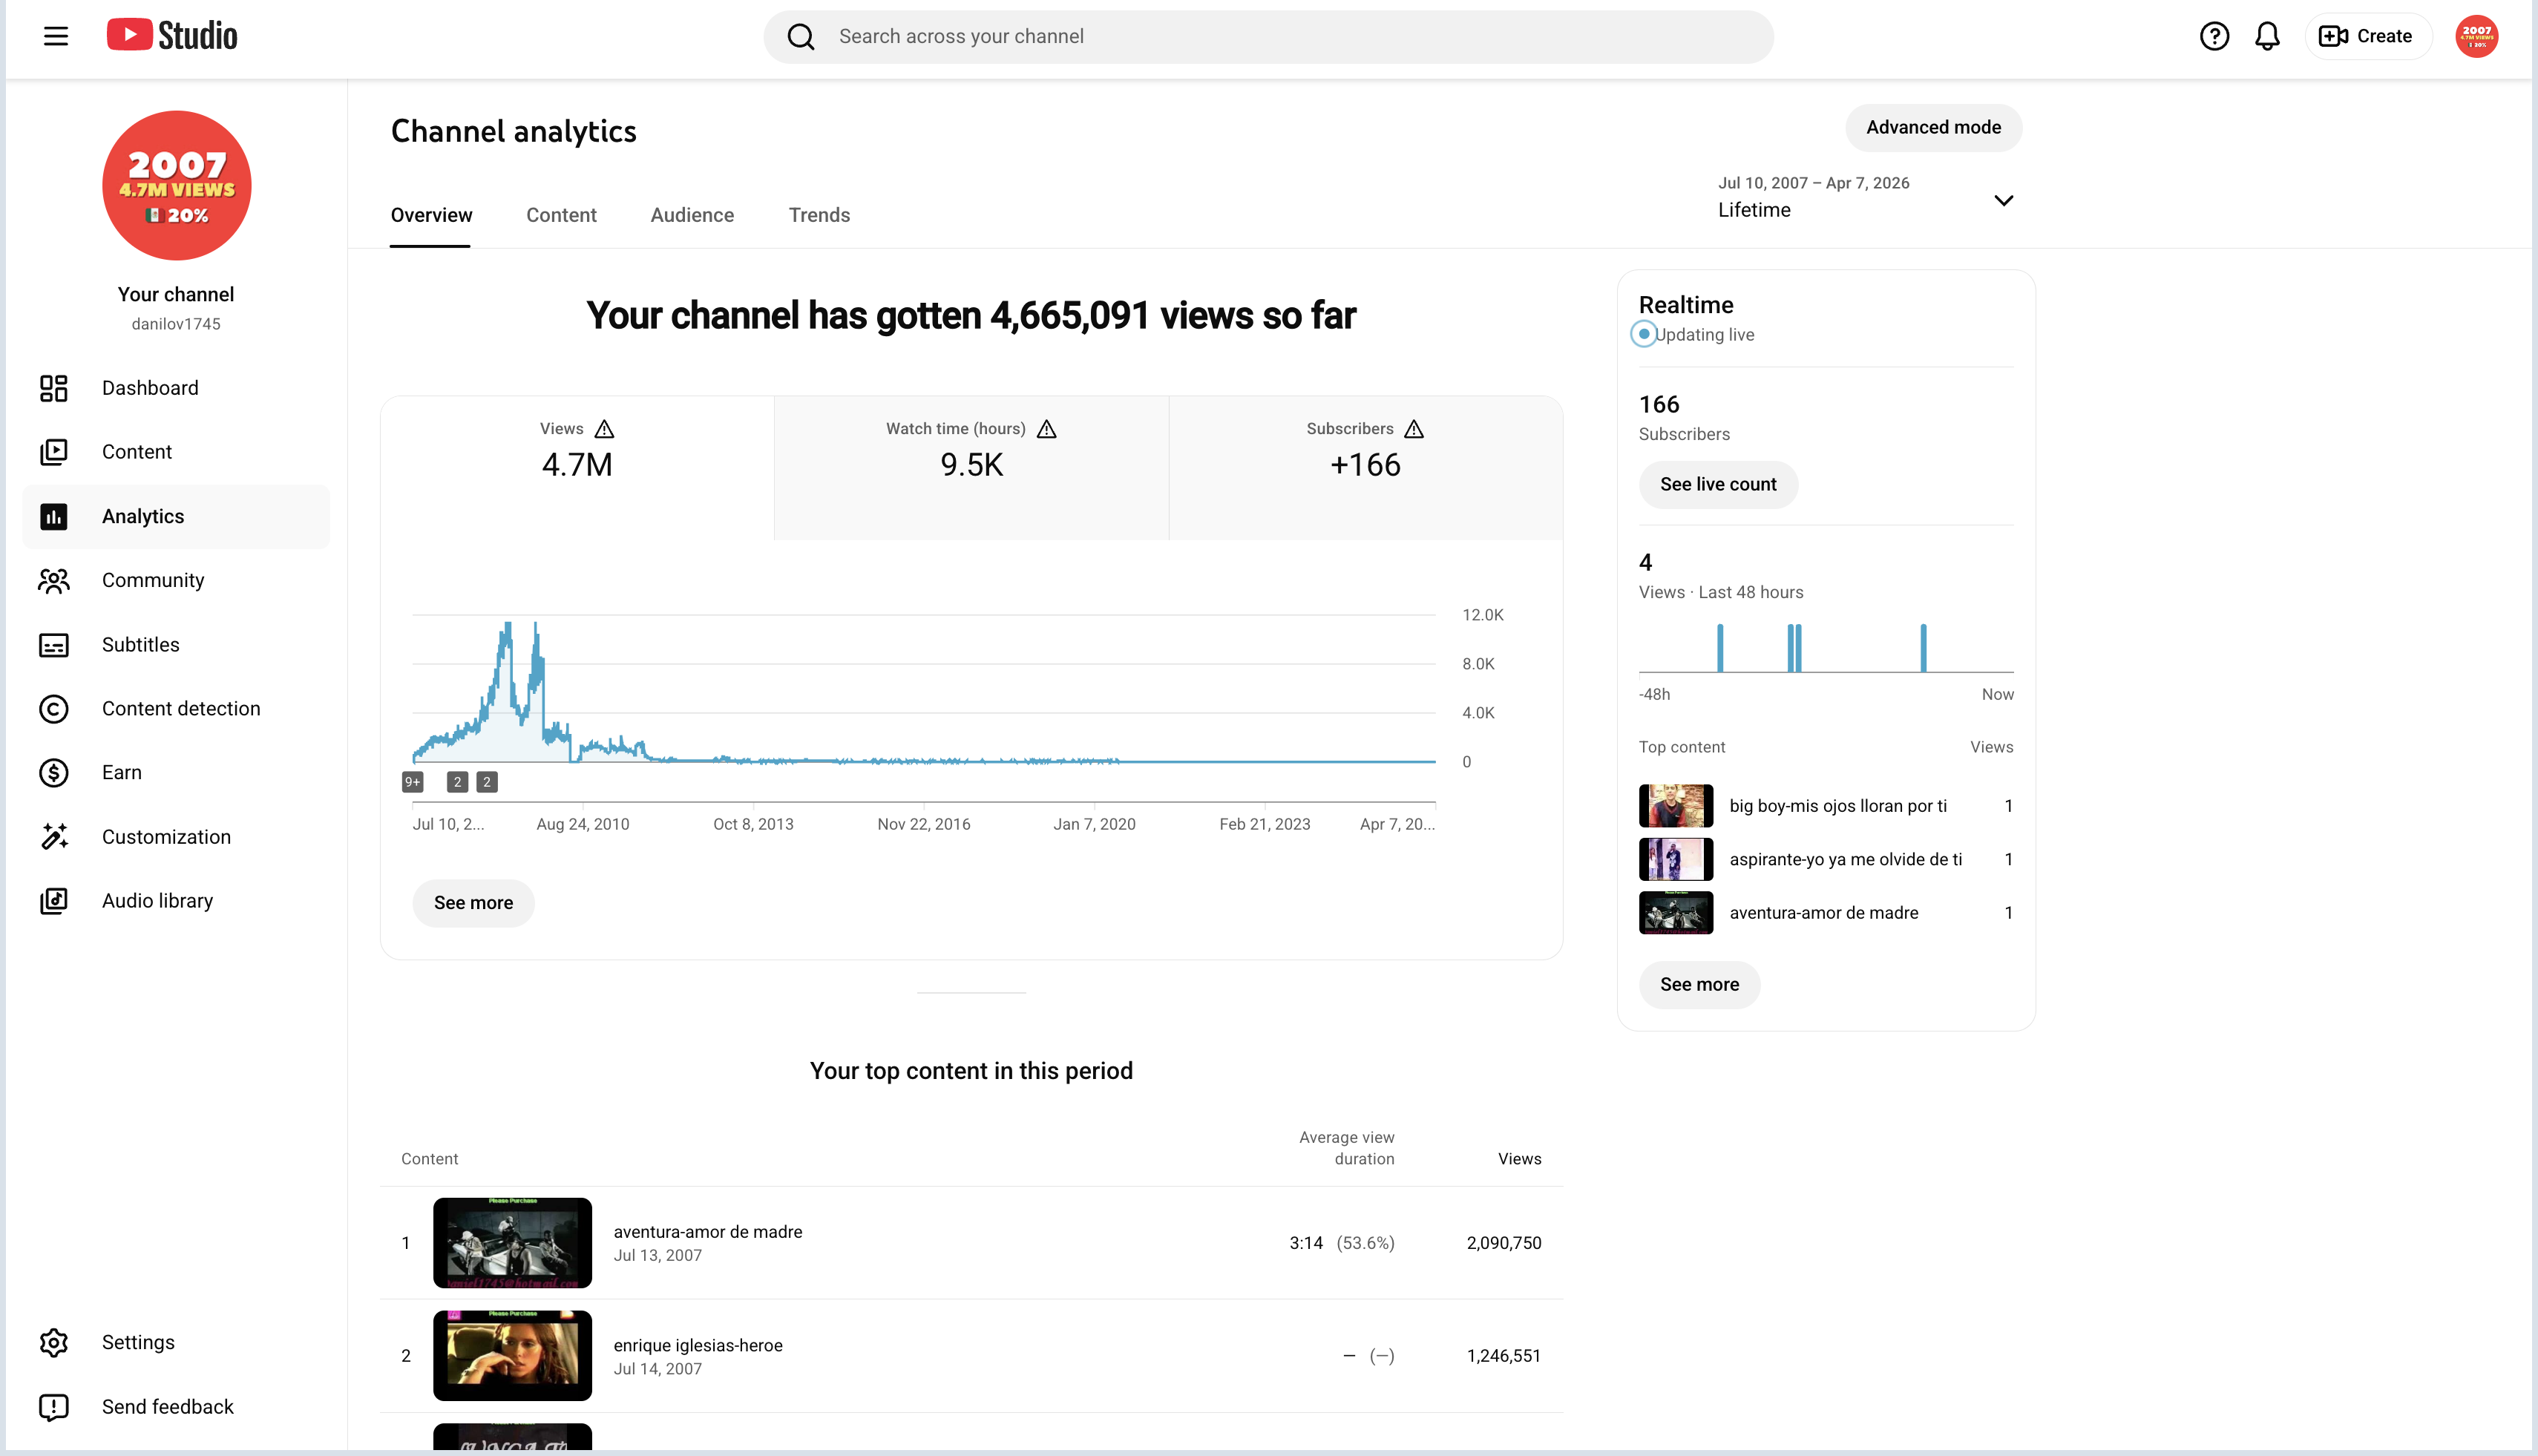2538x1456 pixels.
Task: Switch to the Audience tab
Action: tap(692, 215)
